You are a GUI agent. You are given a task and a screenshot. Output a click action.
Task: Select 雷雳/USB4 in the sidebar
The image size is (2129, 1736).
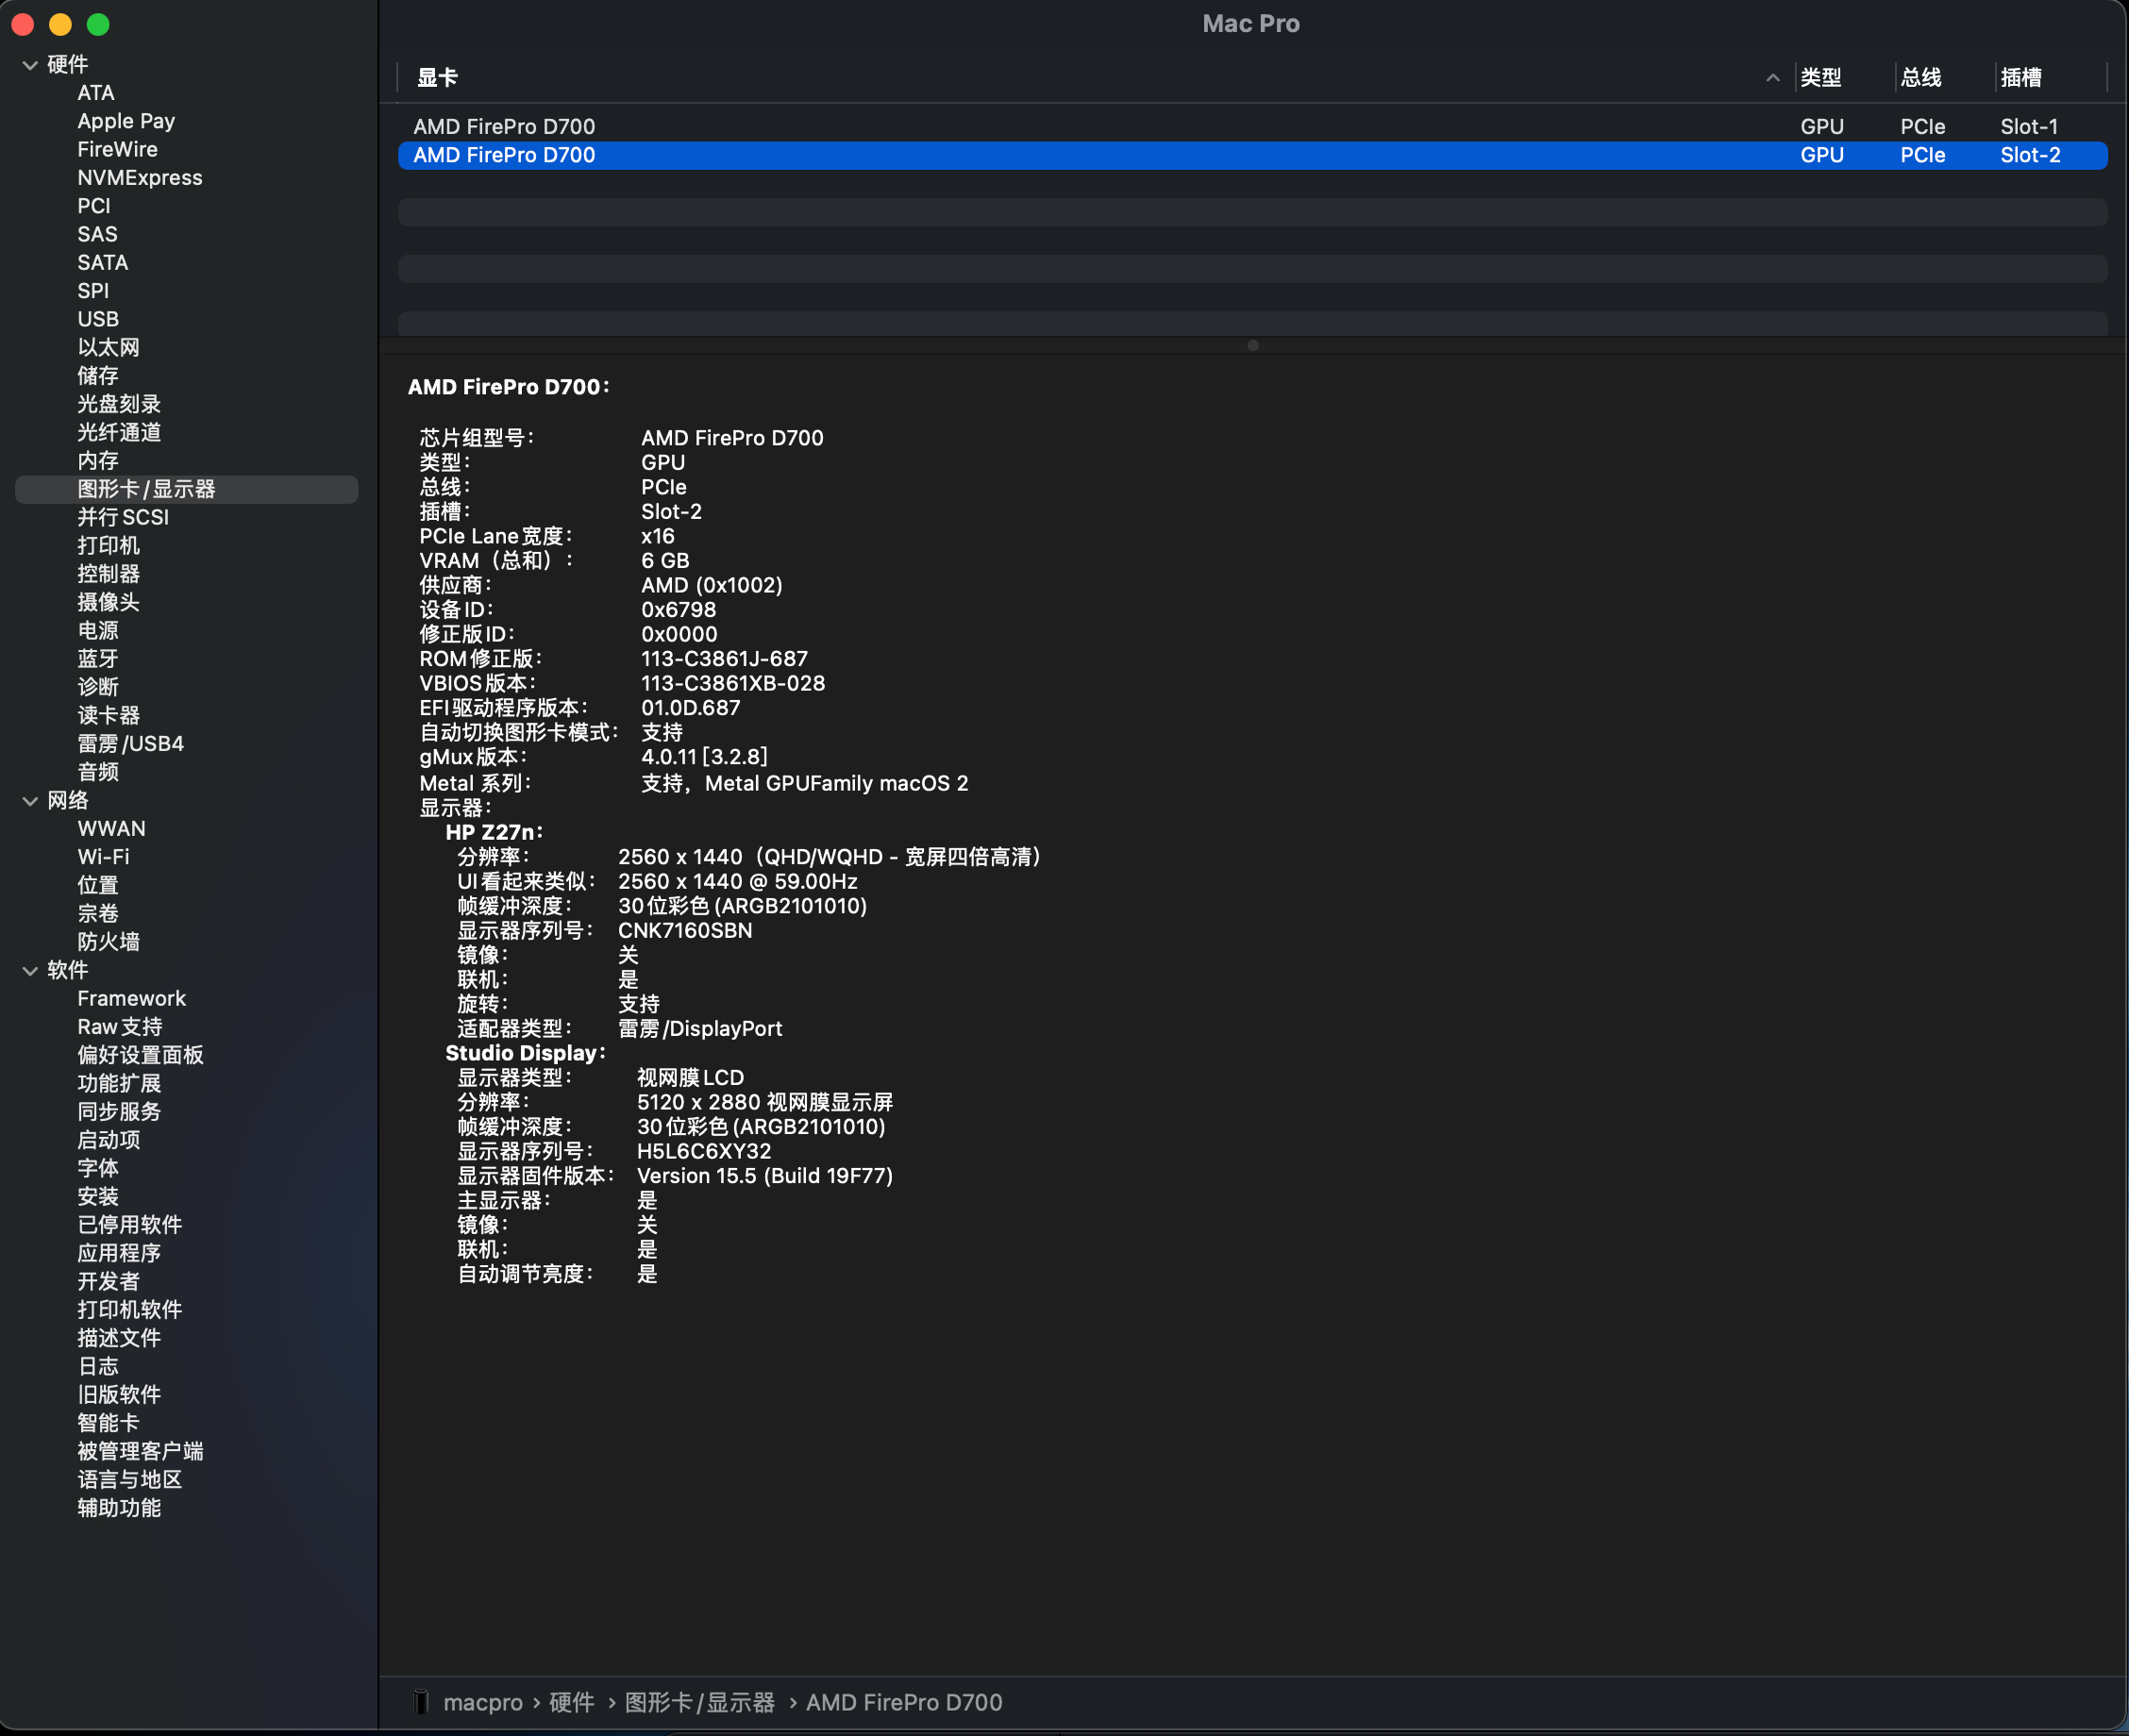[x=130, y=744]
